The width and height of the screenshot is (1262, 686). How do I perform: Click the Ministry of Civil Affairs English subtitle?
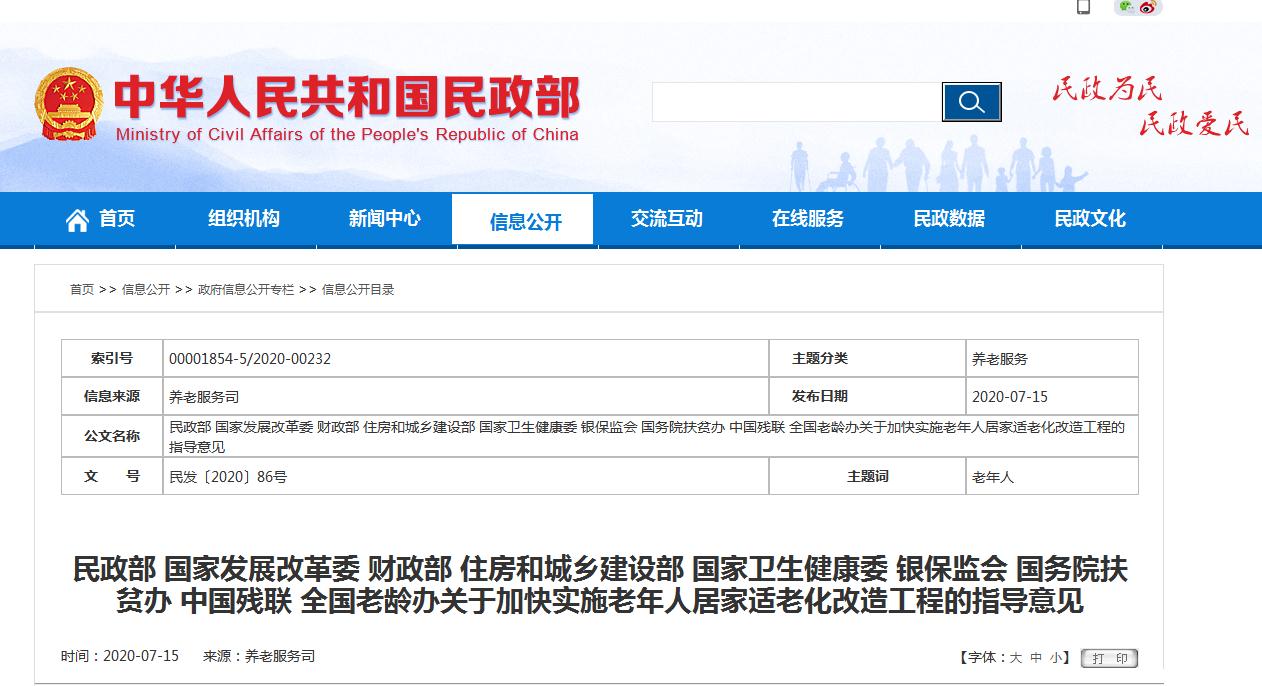[x=347, y=135]
